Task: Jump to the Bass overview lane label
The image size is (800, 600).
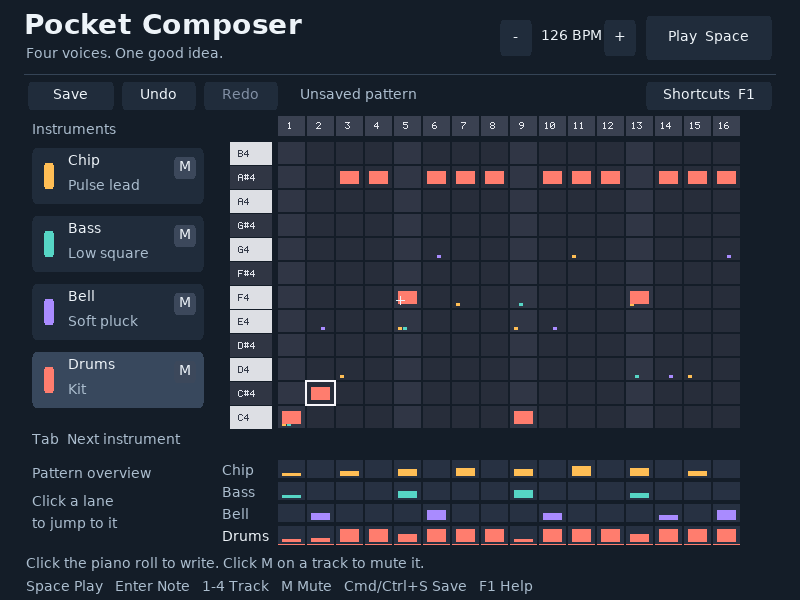Action: pos(238,492)
